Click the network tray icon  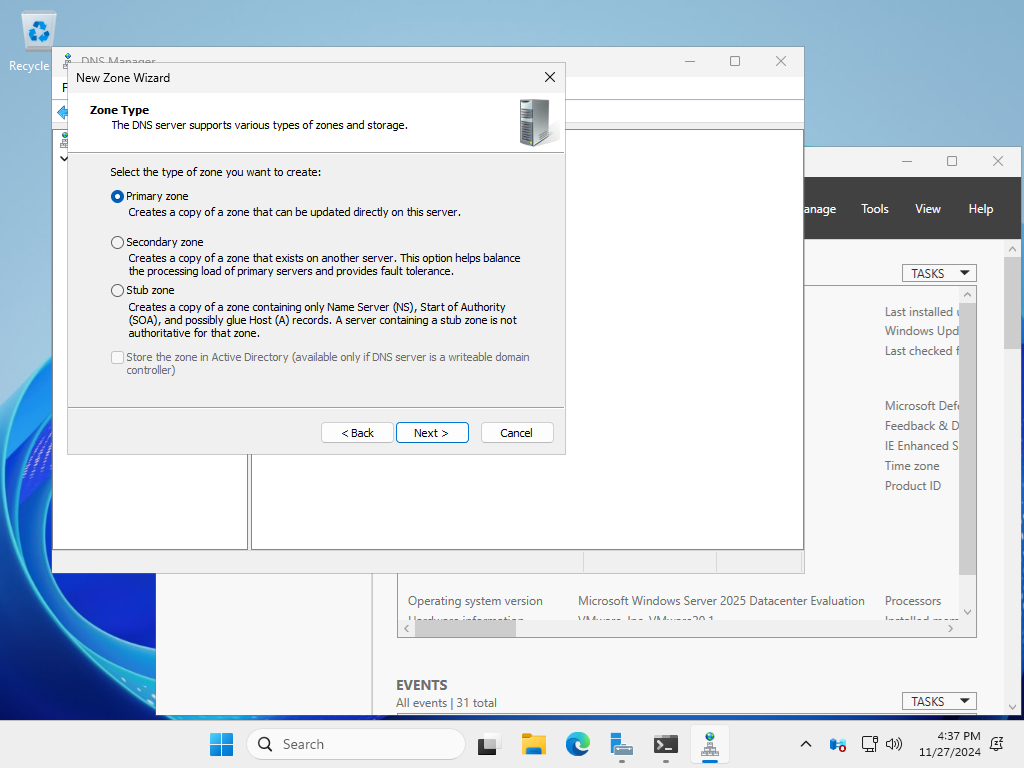(869, 744)
